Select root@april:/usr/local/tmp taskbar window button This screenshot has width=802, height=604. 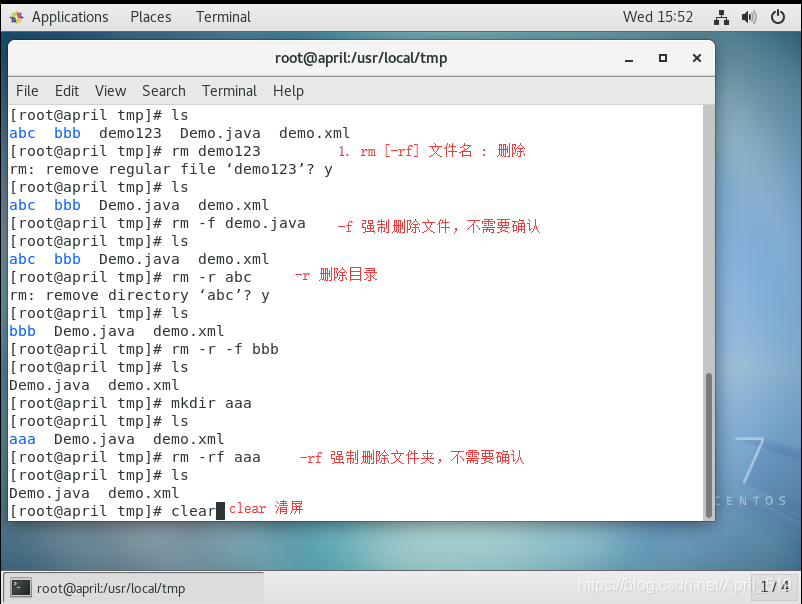pos(134,588)
